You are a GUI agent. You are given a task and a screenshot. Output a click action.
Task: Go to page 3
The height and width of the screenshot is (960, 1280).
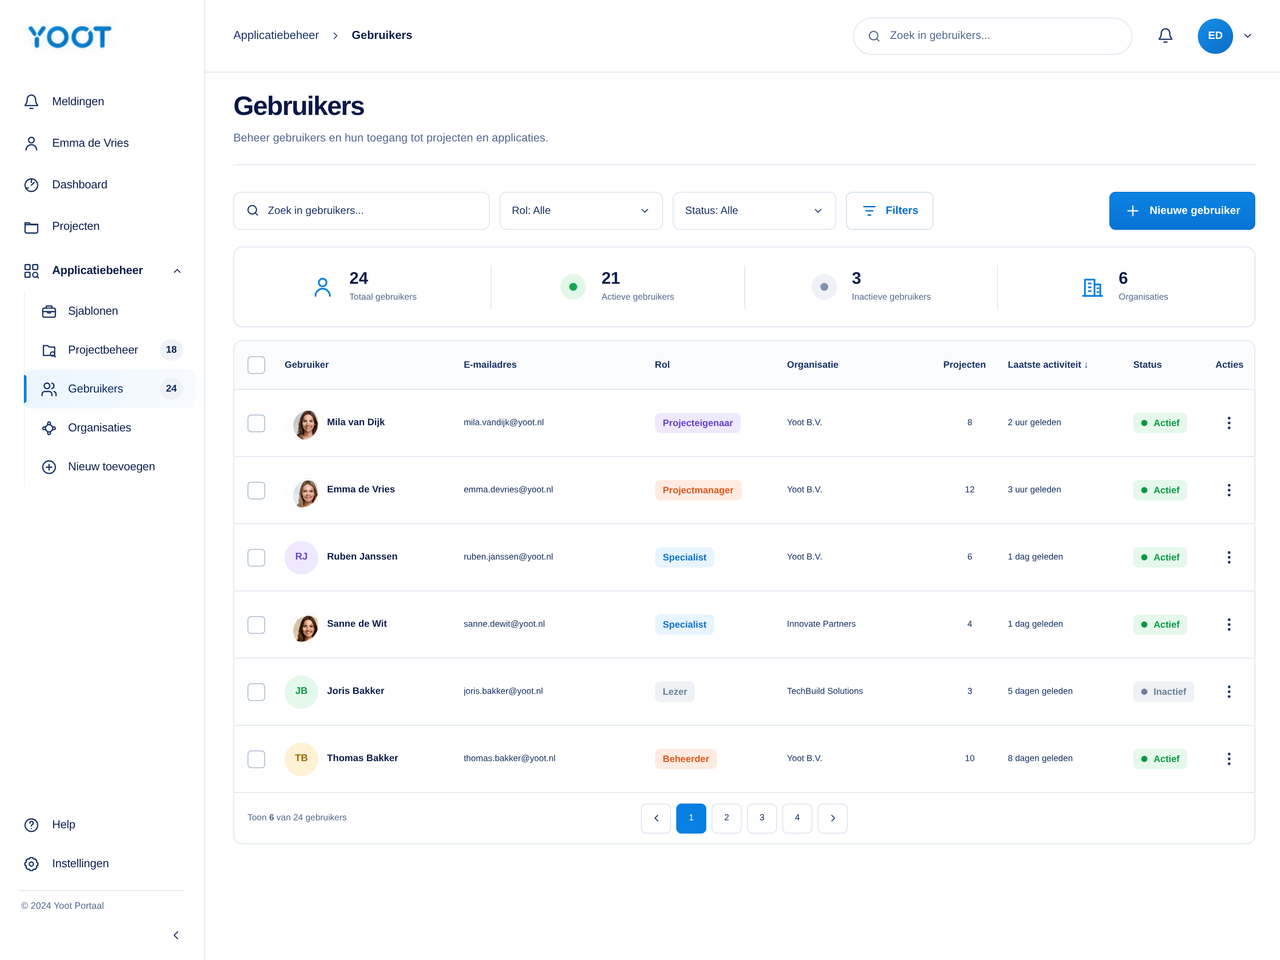click(x=762, y=818)
